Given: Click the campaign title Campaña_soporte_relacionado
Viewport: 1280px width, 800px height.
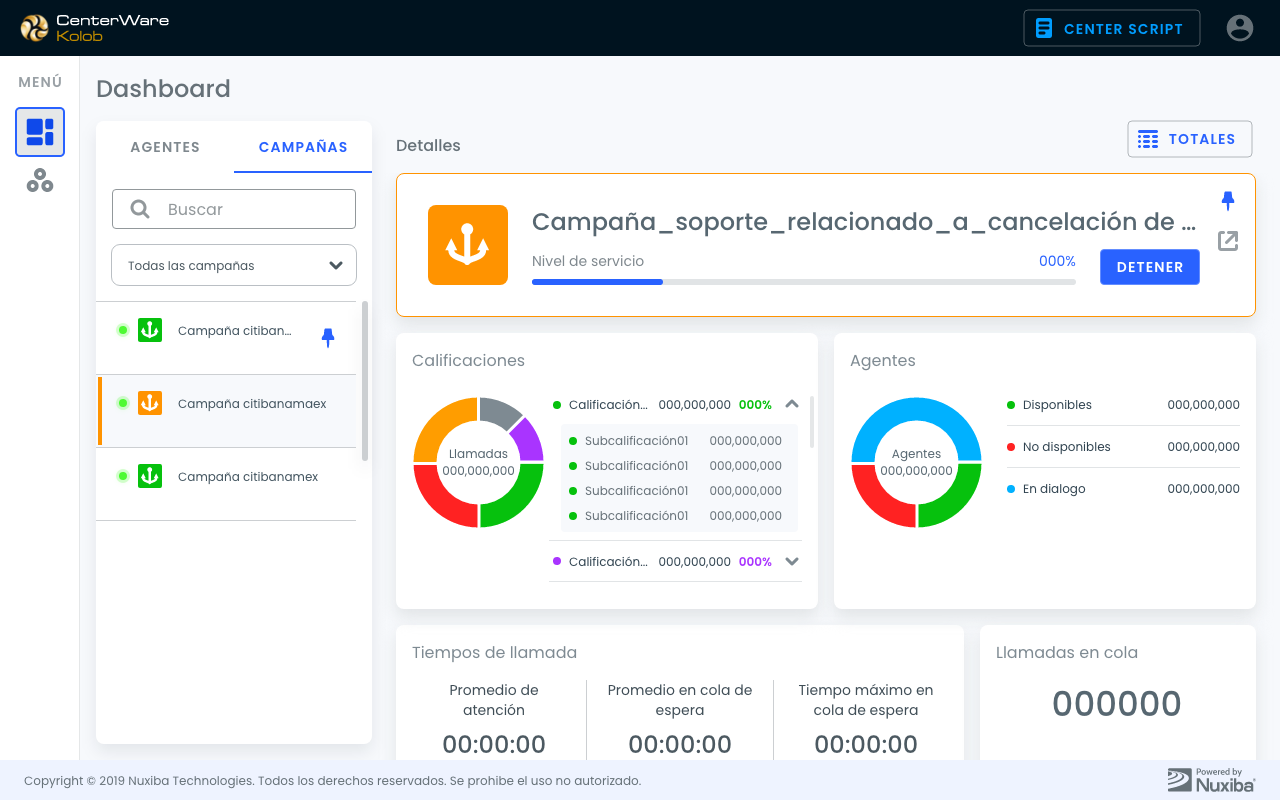Looking at the screenshot, I should click(864, 222).
